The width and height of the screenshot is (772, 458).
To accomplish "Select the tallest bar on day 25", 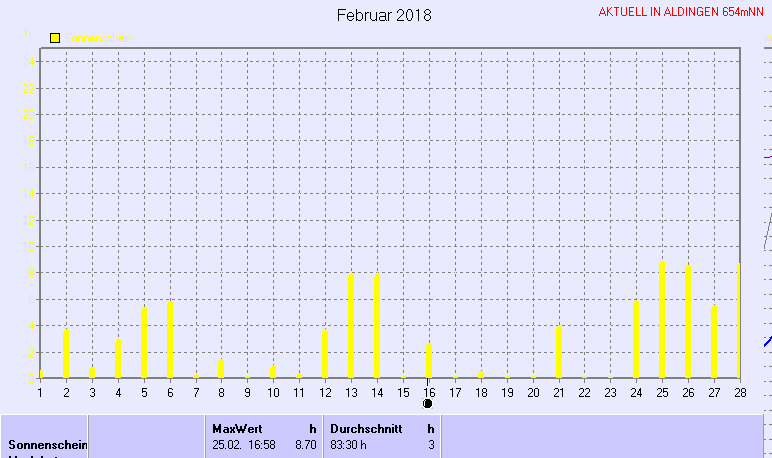I will 662,319.
